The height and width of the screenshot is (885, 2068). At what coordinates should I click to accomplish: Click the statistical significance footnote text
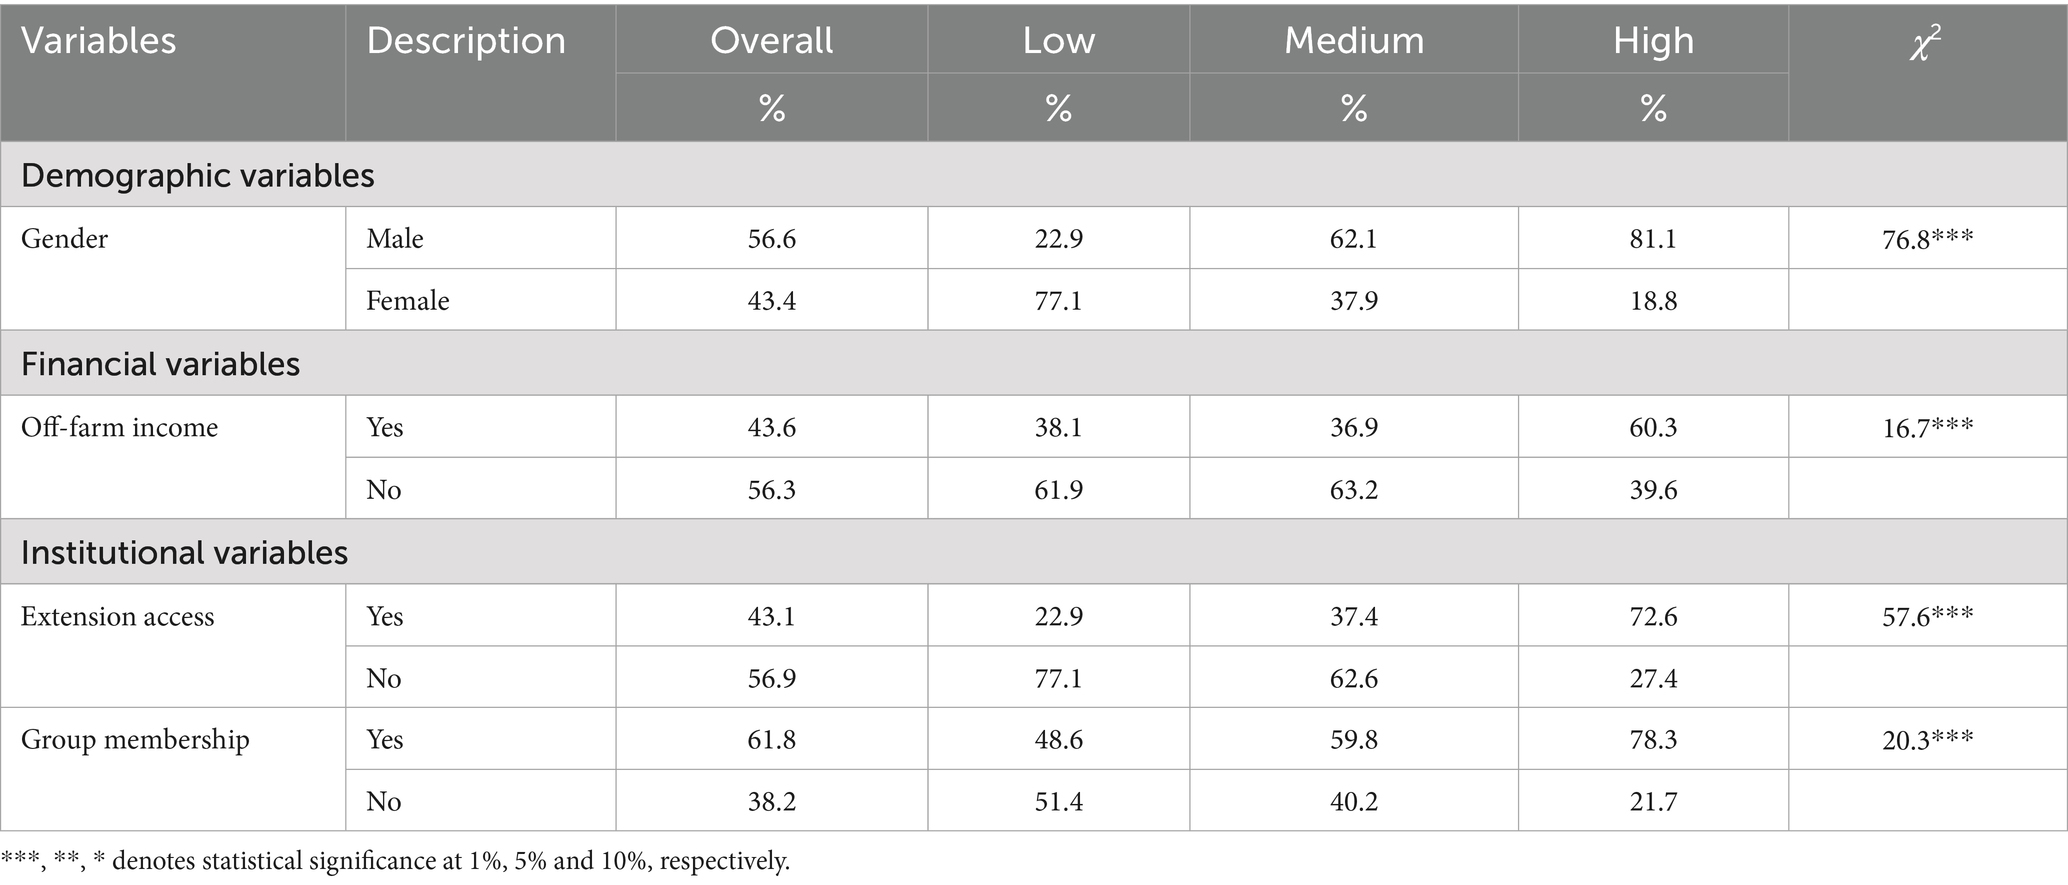(x=395, y=861)
